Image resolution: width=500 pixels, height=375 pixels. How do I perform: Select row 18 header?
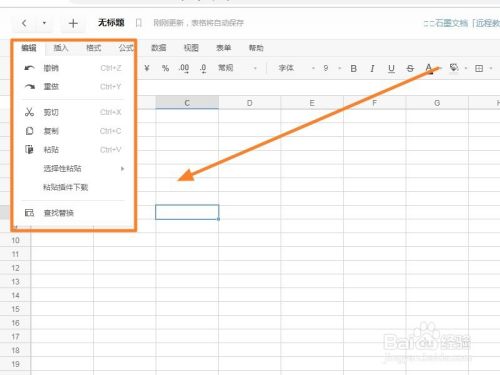coord(15,350)
